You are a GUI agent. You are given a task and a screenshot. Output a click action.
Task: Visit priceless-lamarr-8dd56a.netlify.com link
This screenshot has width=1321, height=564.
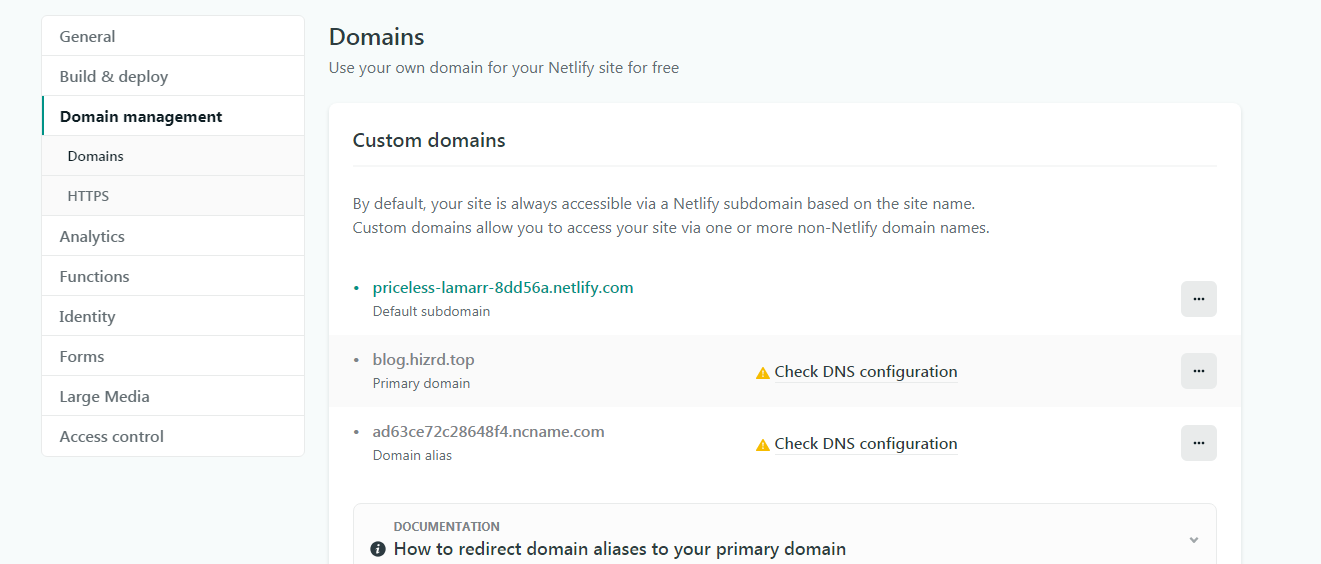click(x=503, y=288)
